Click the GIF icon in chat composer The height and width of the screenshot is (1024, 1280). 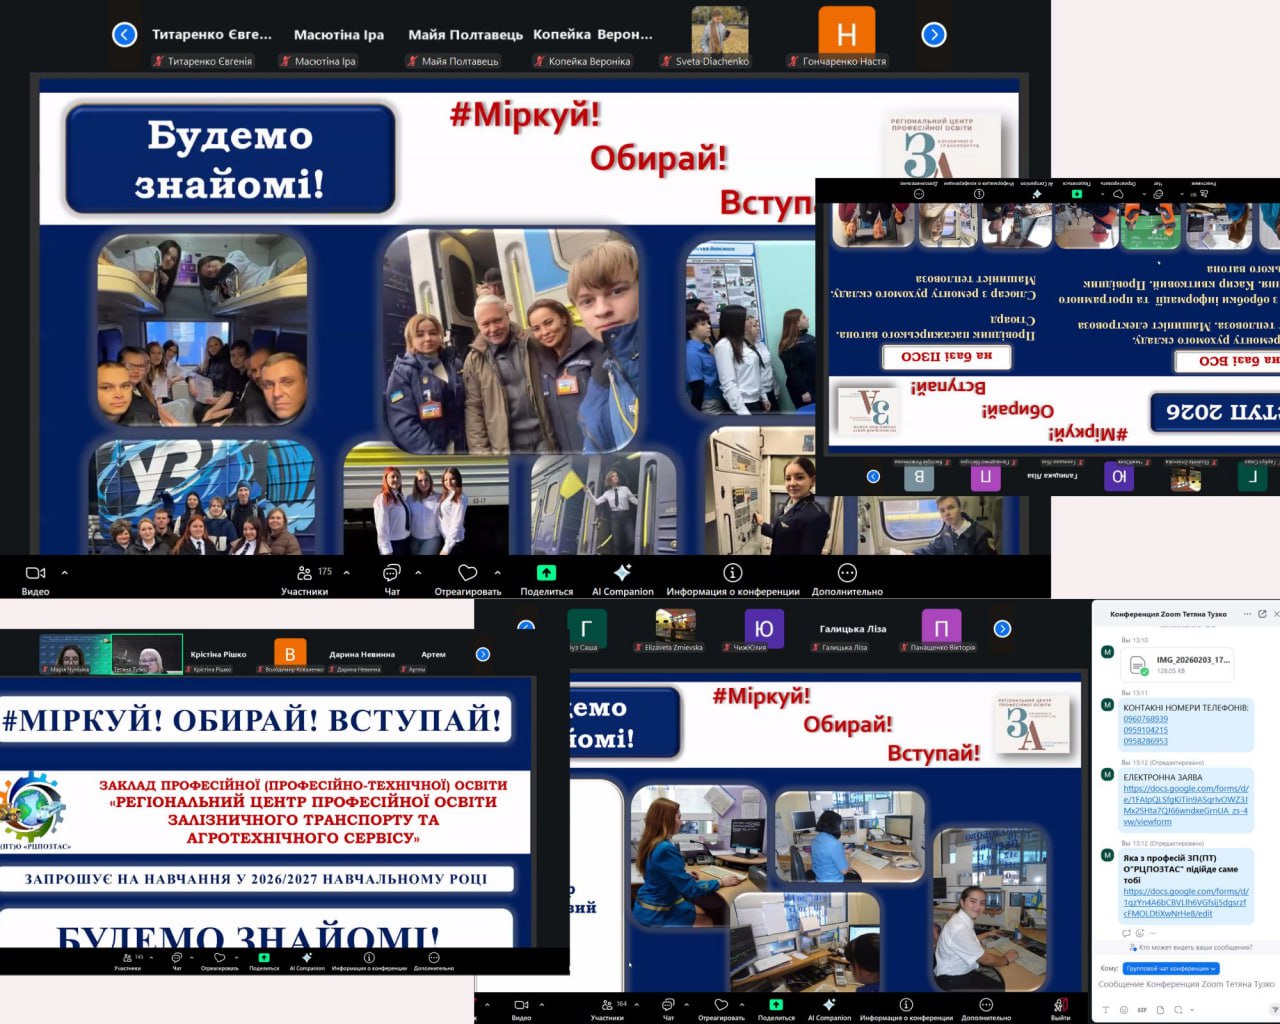click(1142, 1010)
